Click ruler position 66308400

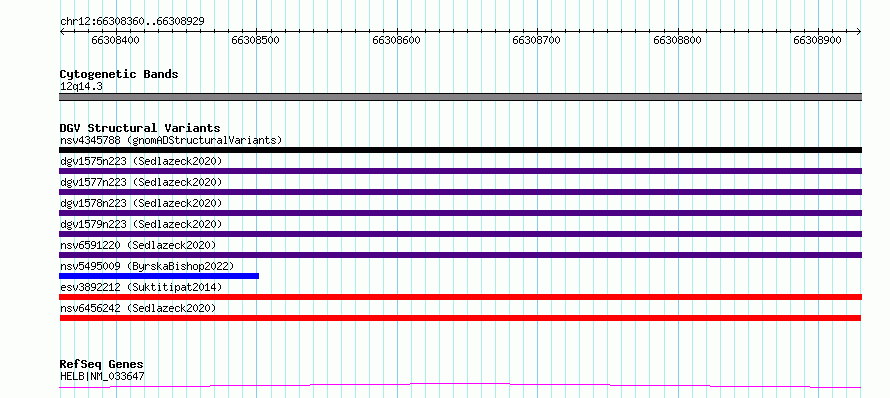click(115, 40)
